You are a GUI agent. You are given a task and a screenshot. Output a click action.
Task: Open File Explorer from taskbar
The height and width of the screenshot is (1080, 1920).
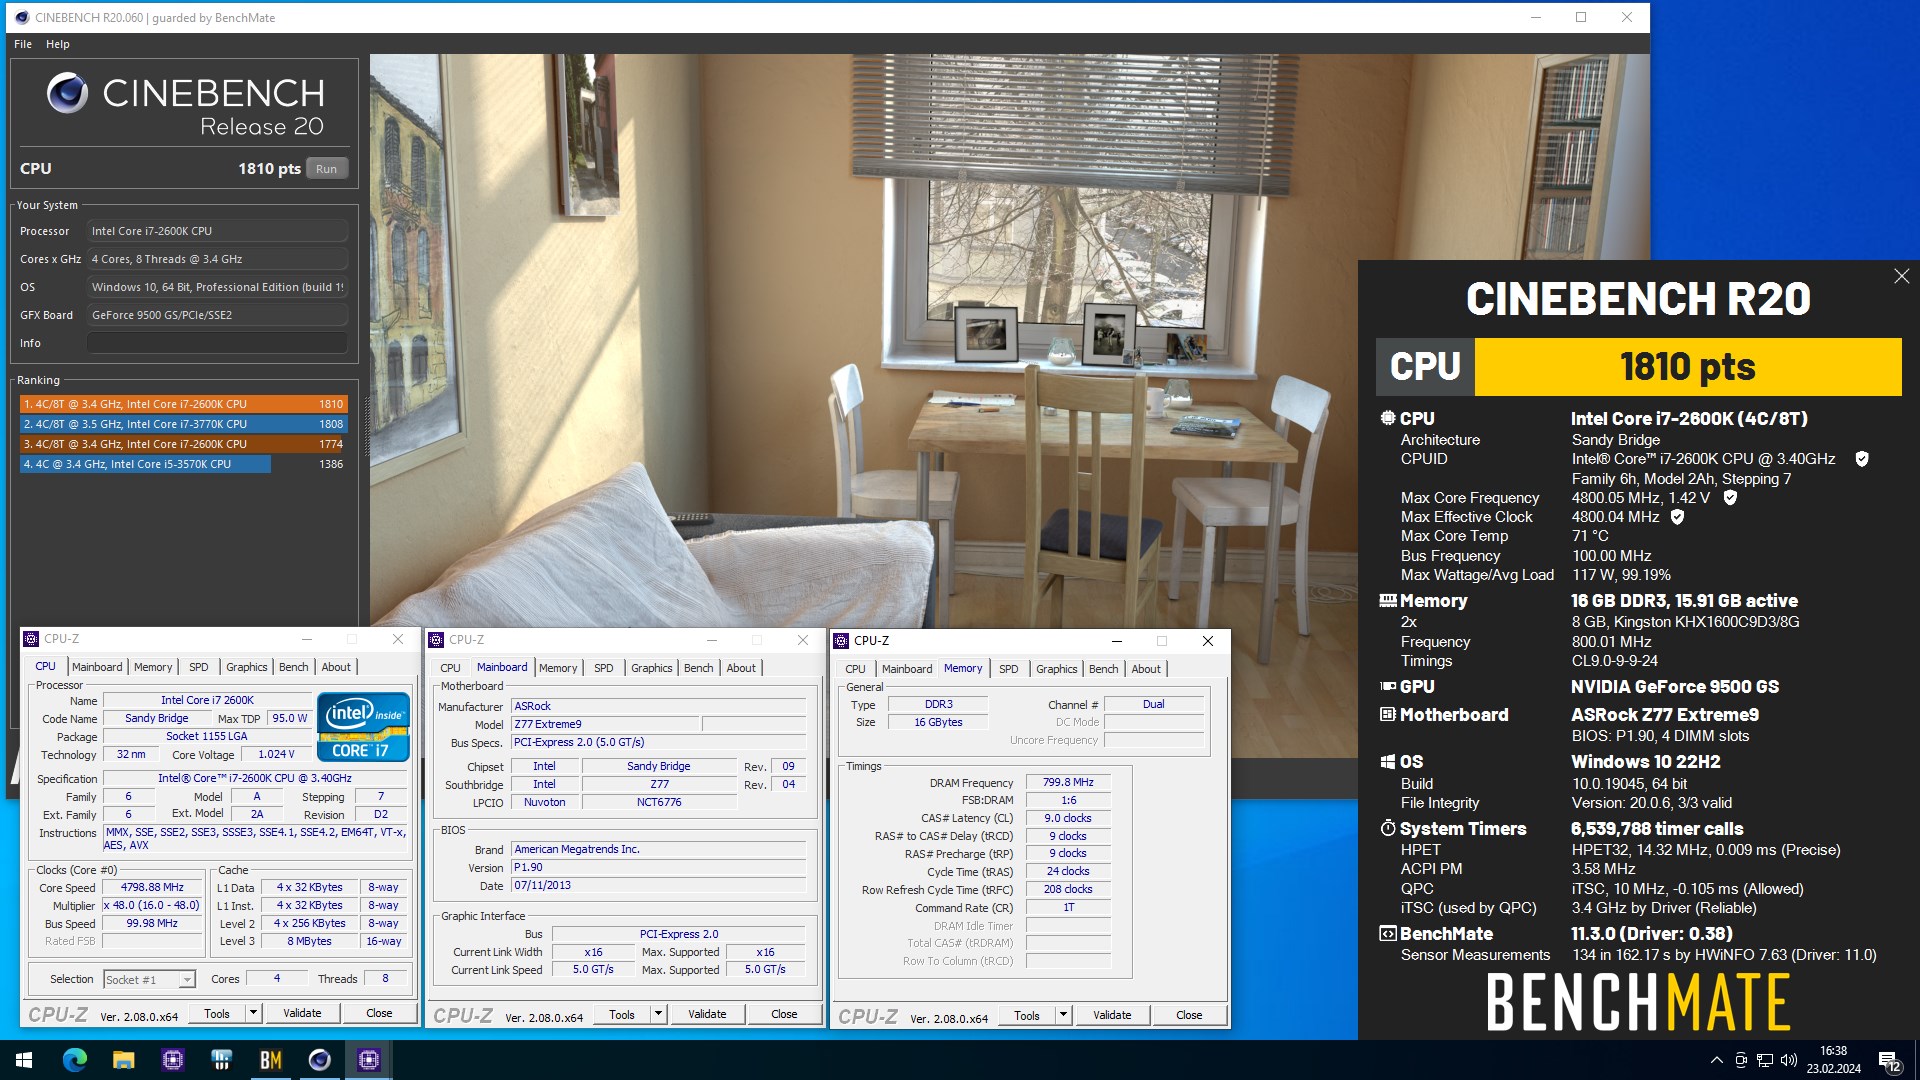[124, 1060]
